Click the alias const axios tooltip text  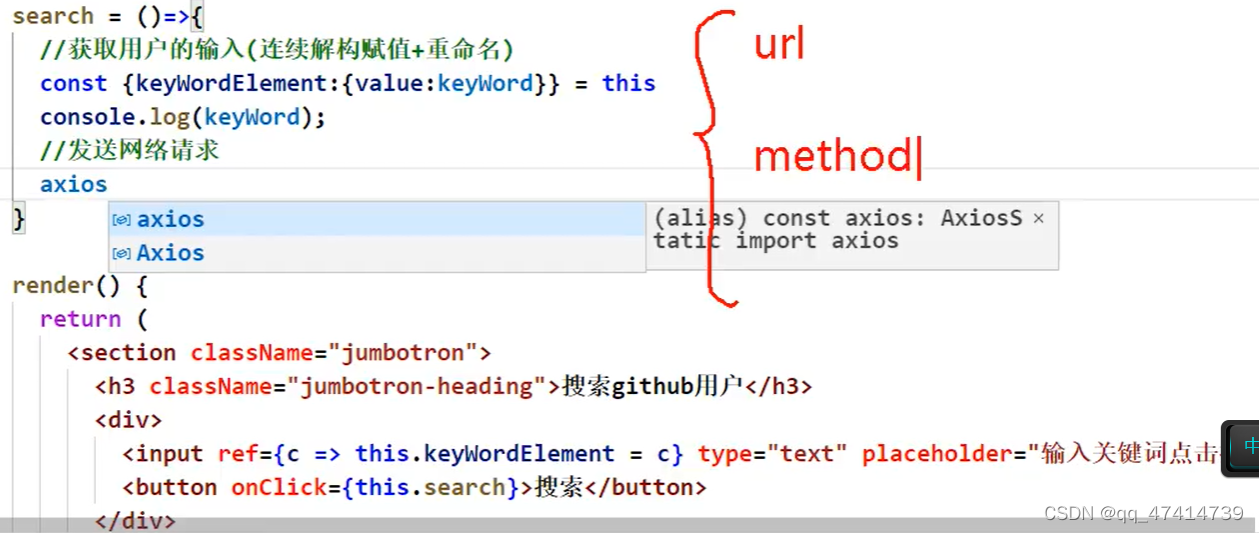[x=838, y=229]
